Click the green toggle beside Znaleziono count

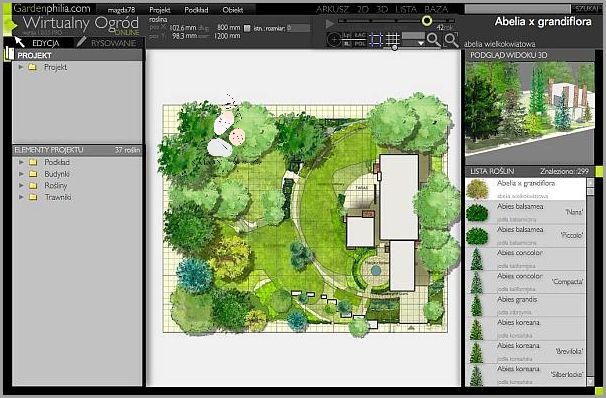click(x=599, y=171)
